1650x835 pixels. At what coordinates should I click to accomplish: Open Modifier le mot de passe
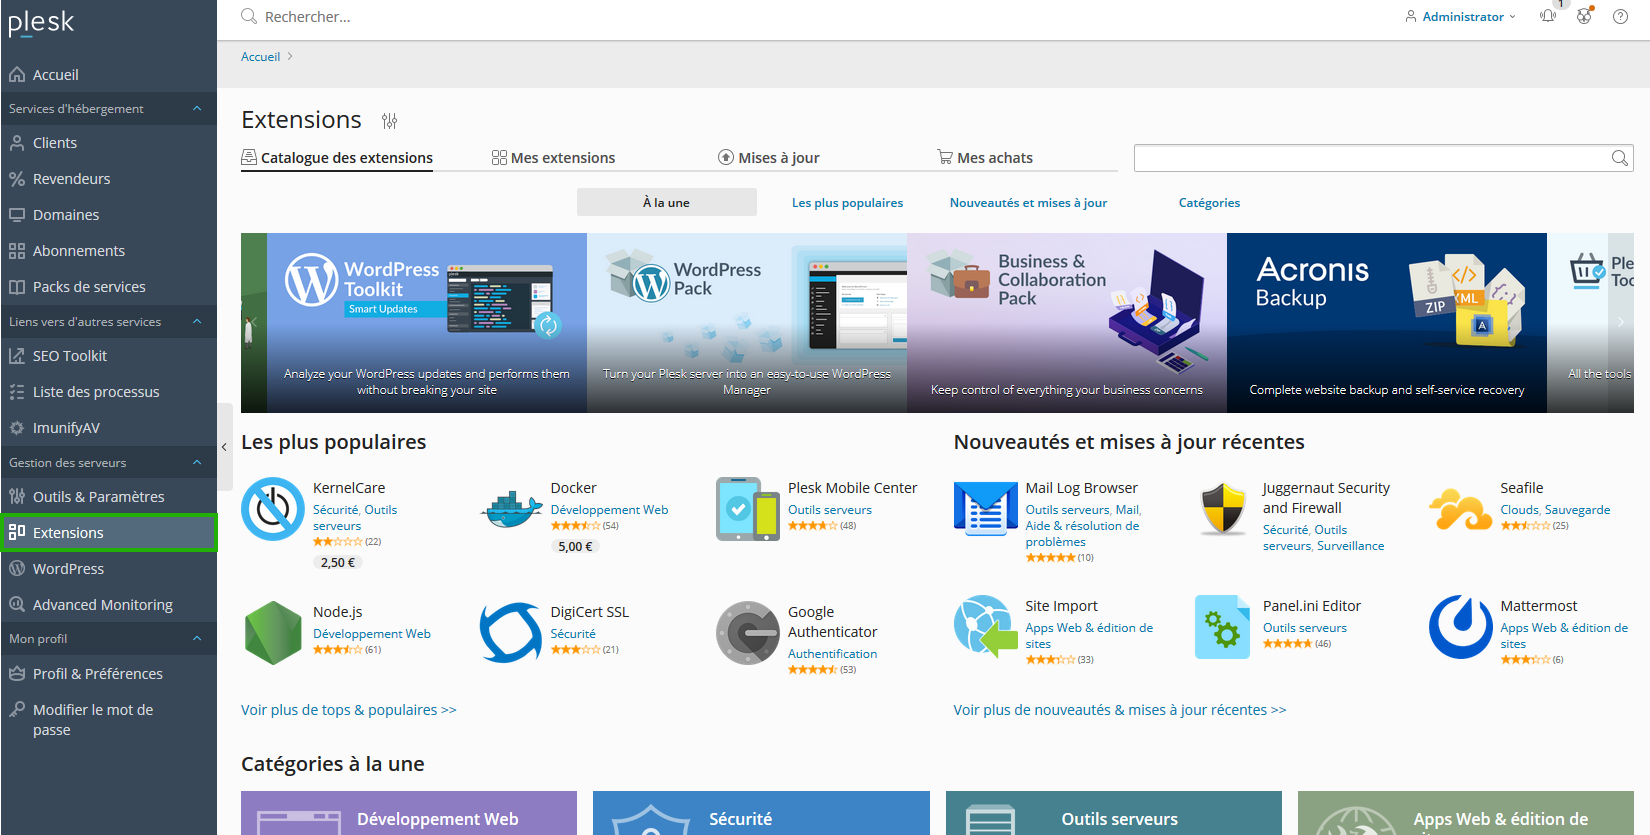click(109, 720)
